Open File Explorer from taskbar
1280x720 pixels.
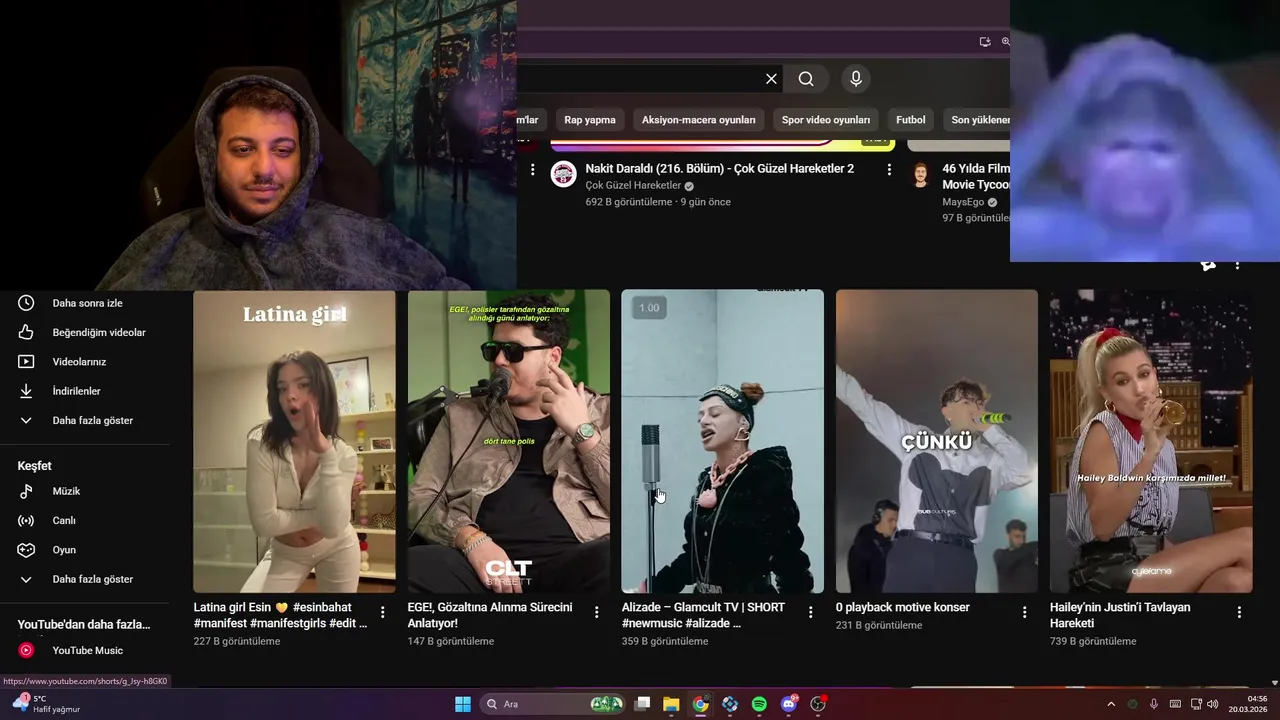[671, 704]
